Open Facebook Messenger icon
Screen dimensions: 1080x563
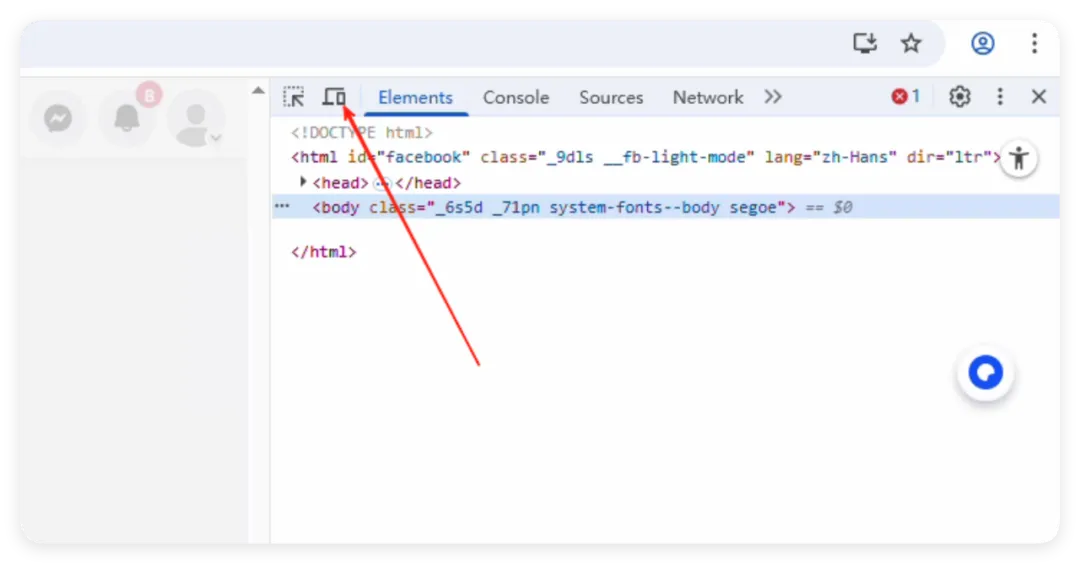(x=58, y=119)
